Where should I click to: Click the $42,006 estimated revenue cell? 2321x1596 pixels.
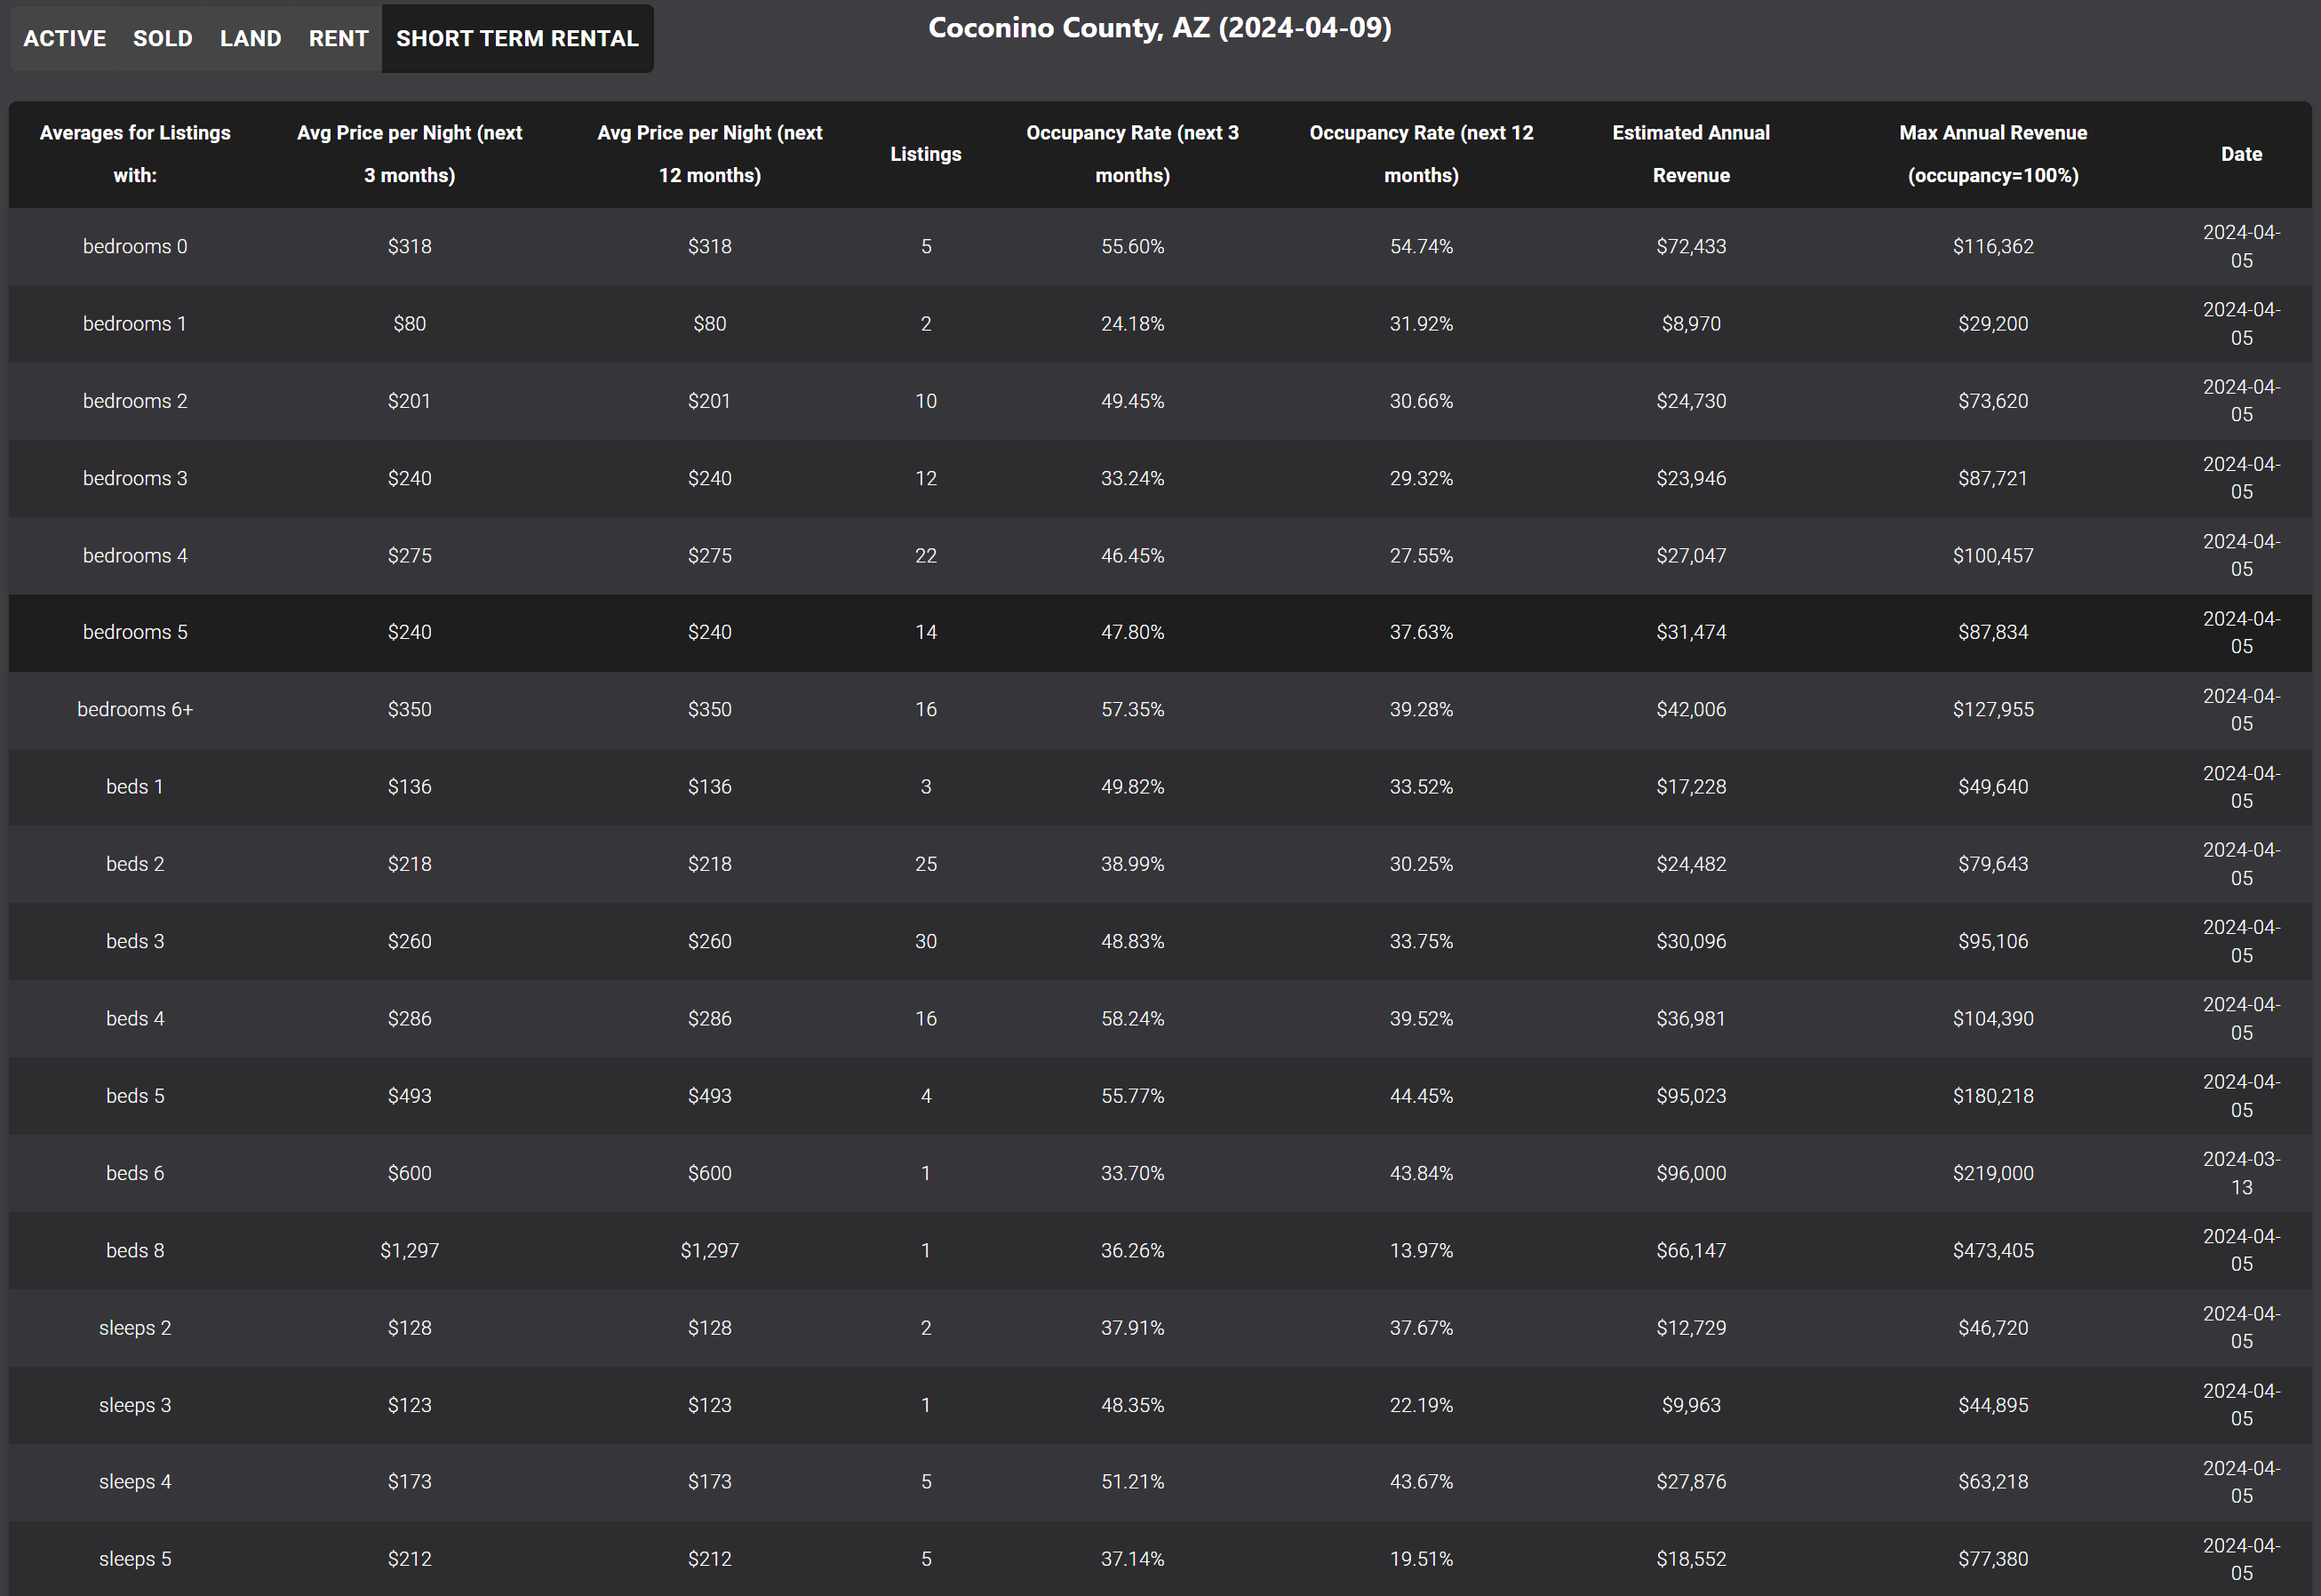pos(1691,709)
